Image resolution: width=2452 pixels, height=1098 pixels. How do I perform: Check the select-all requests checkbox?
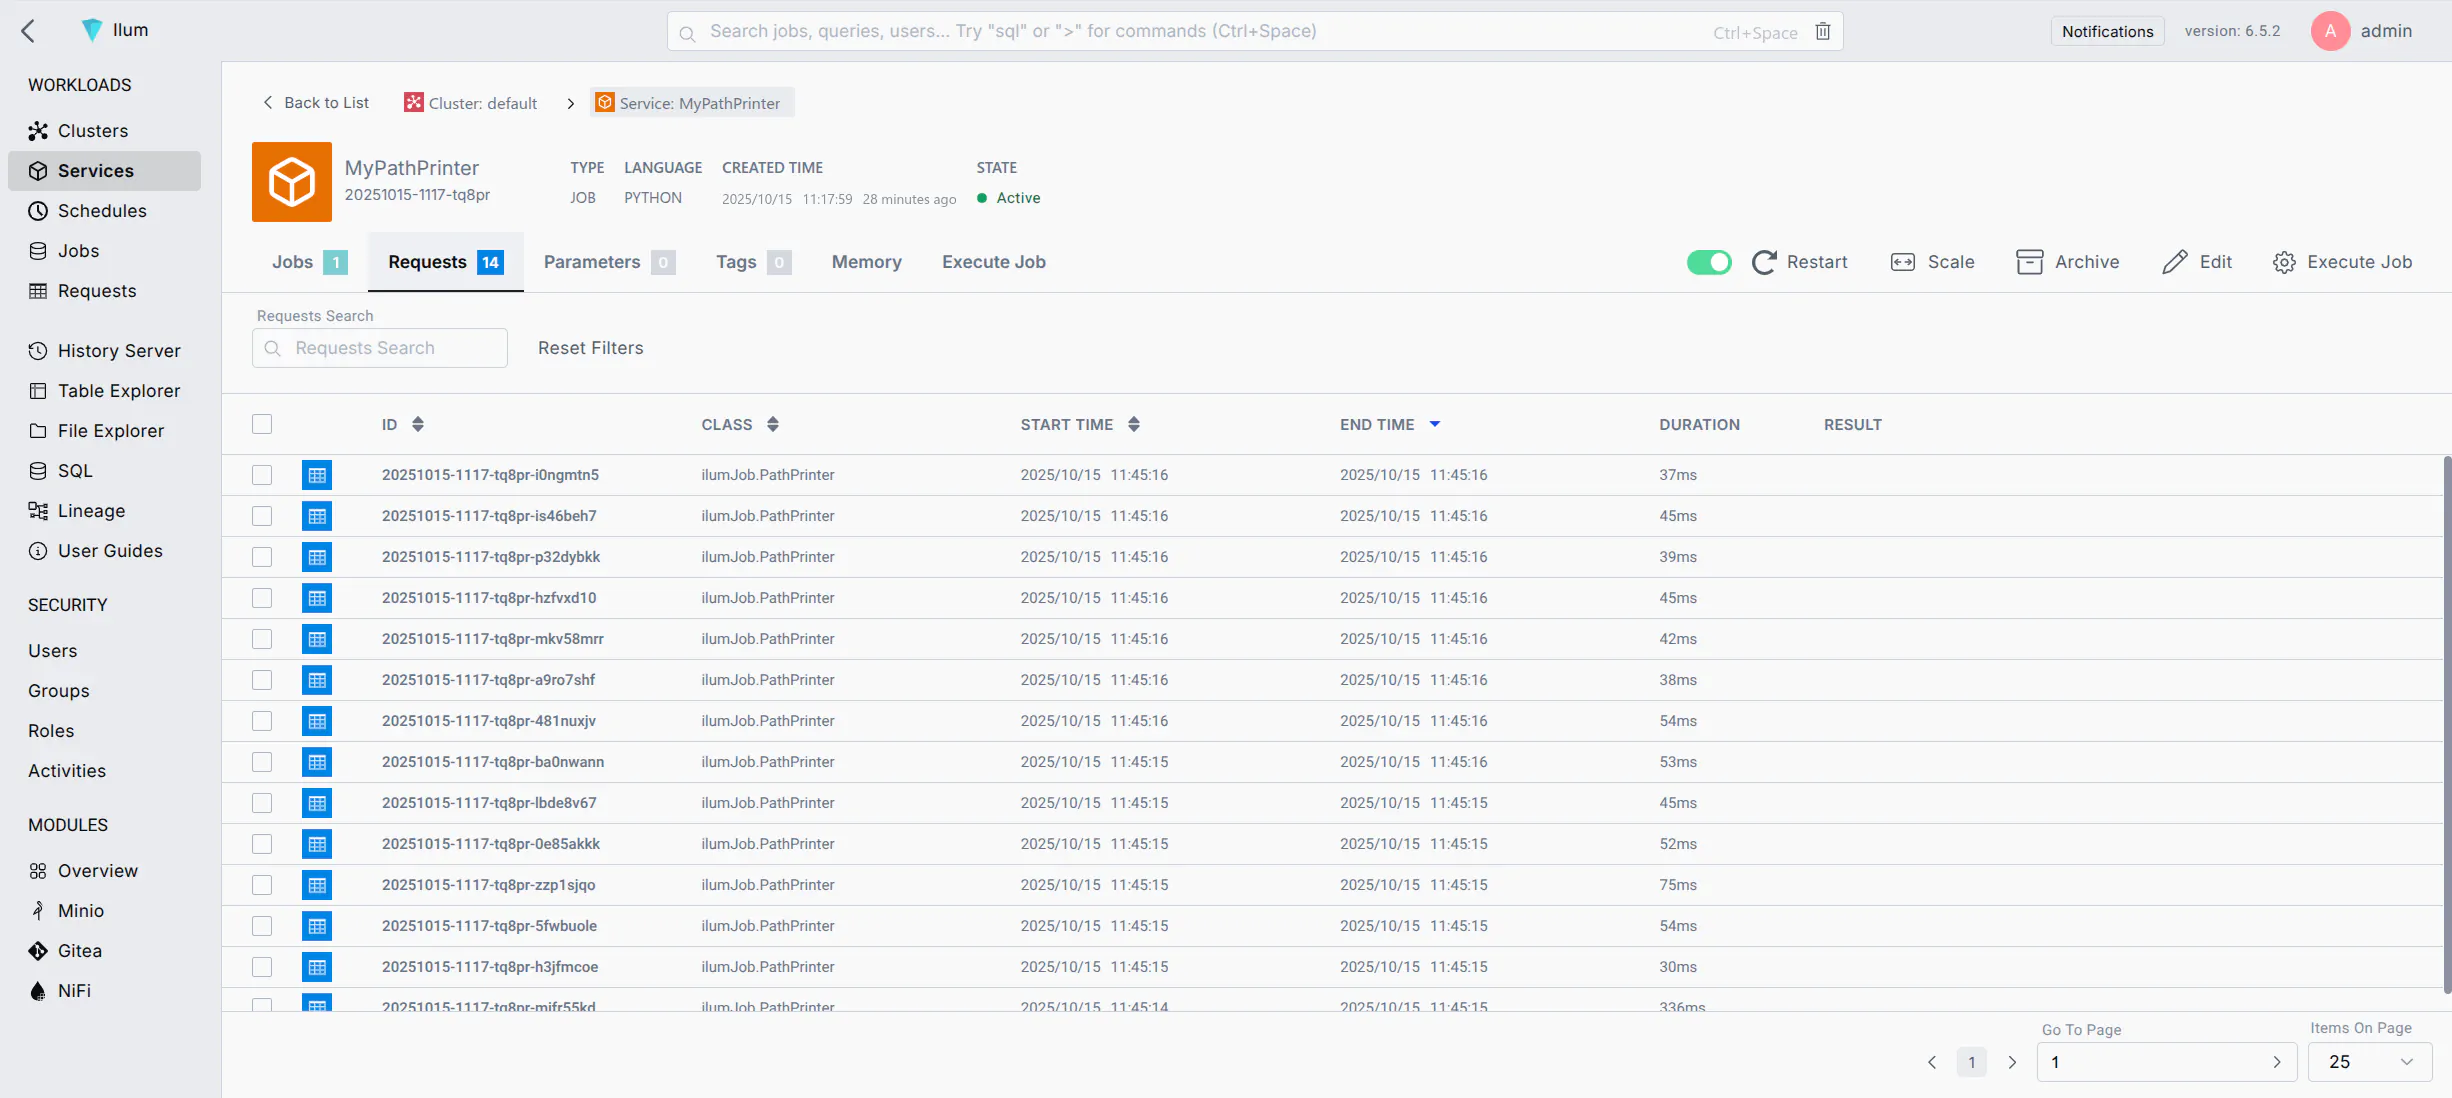(x=262, y=424)
